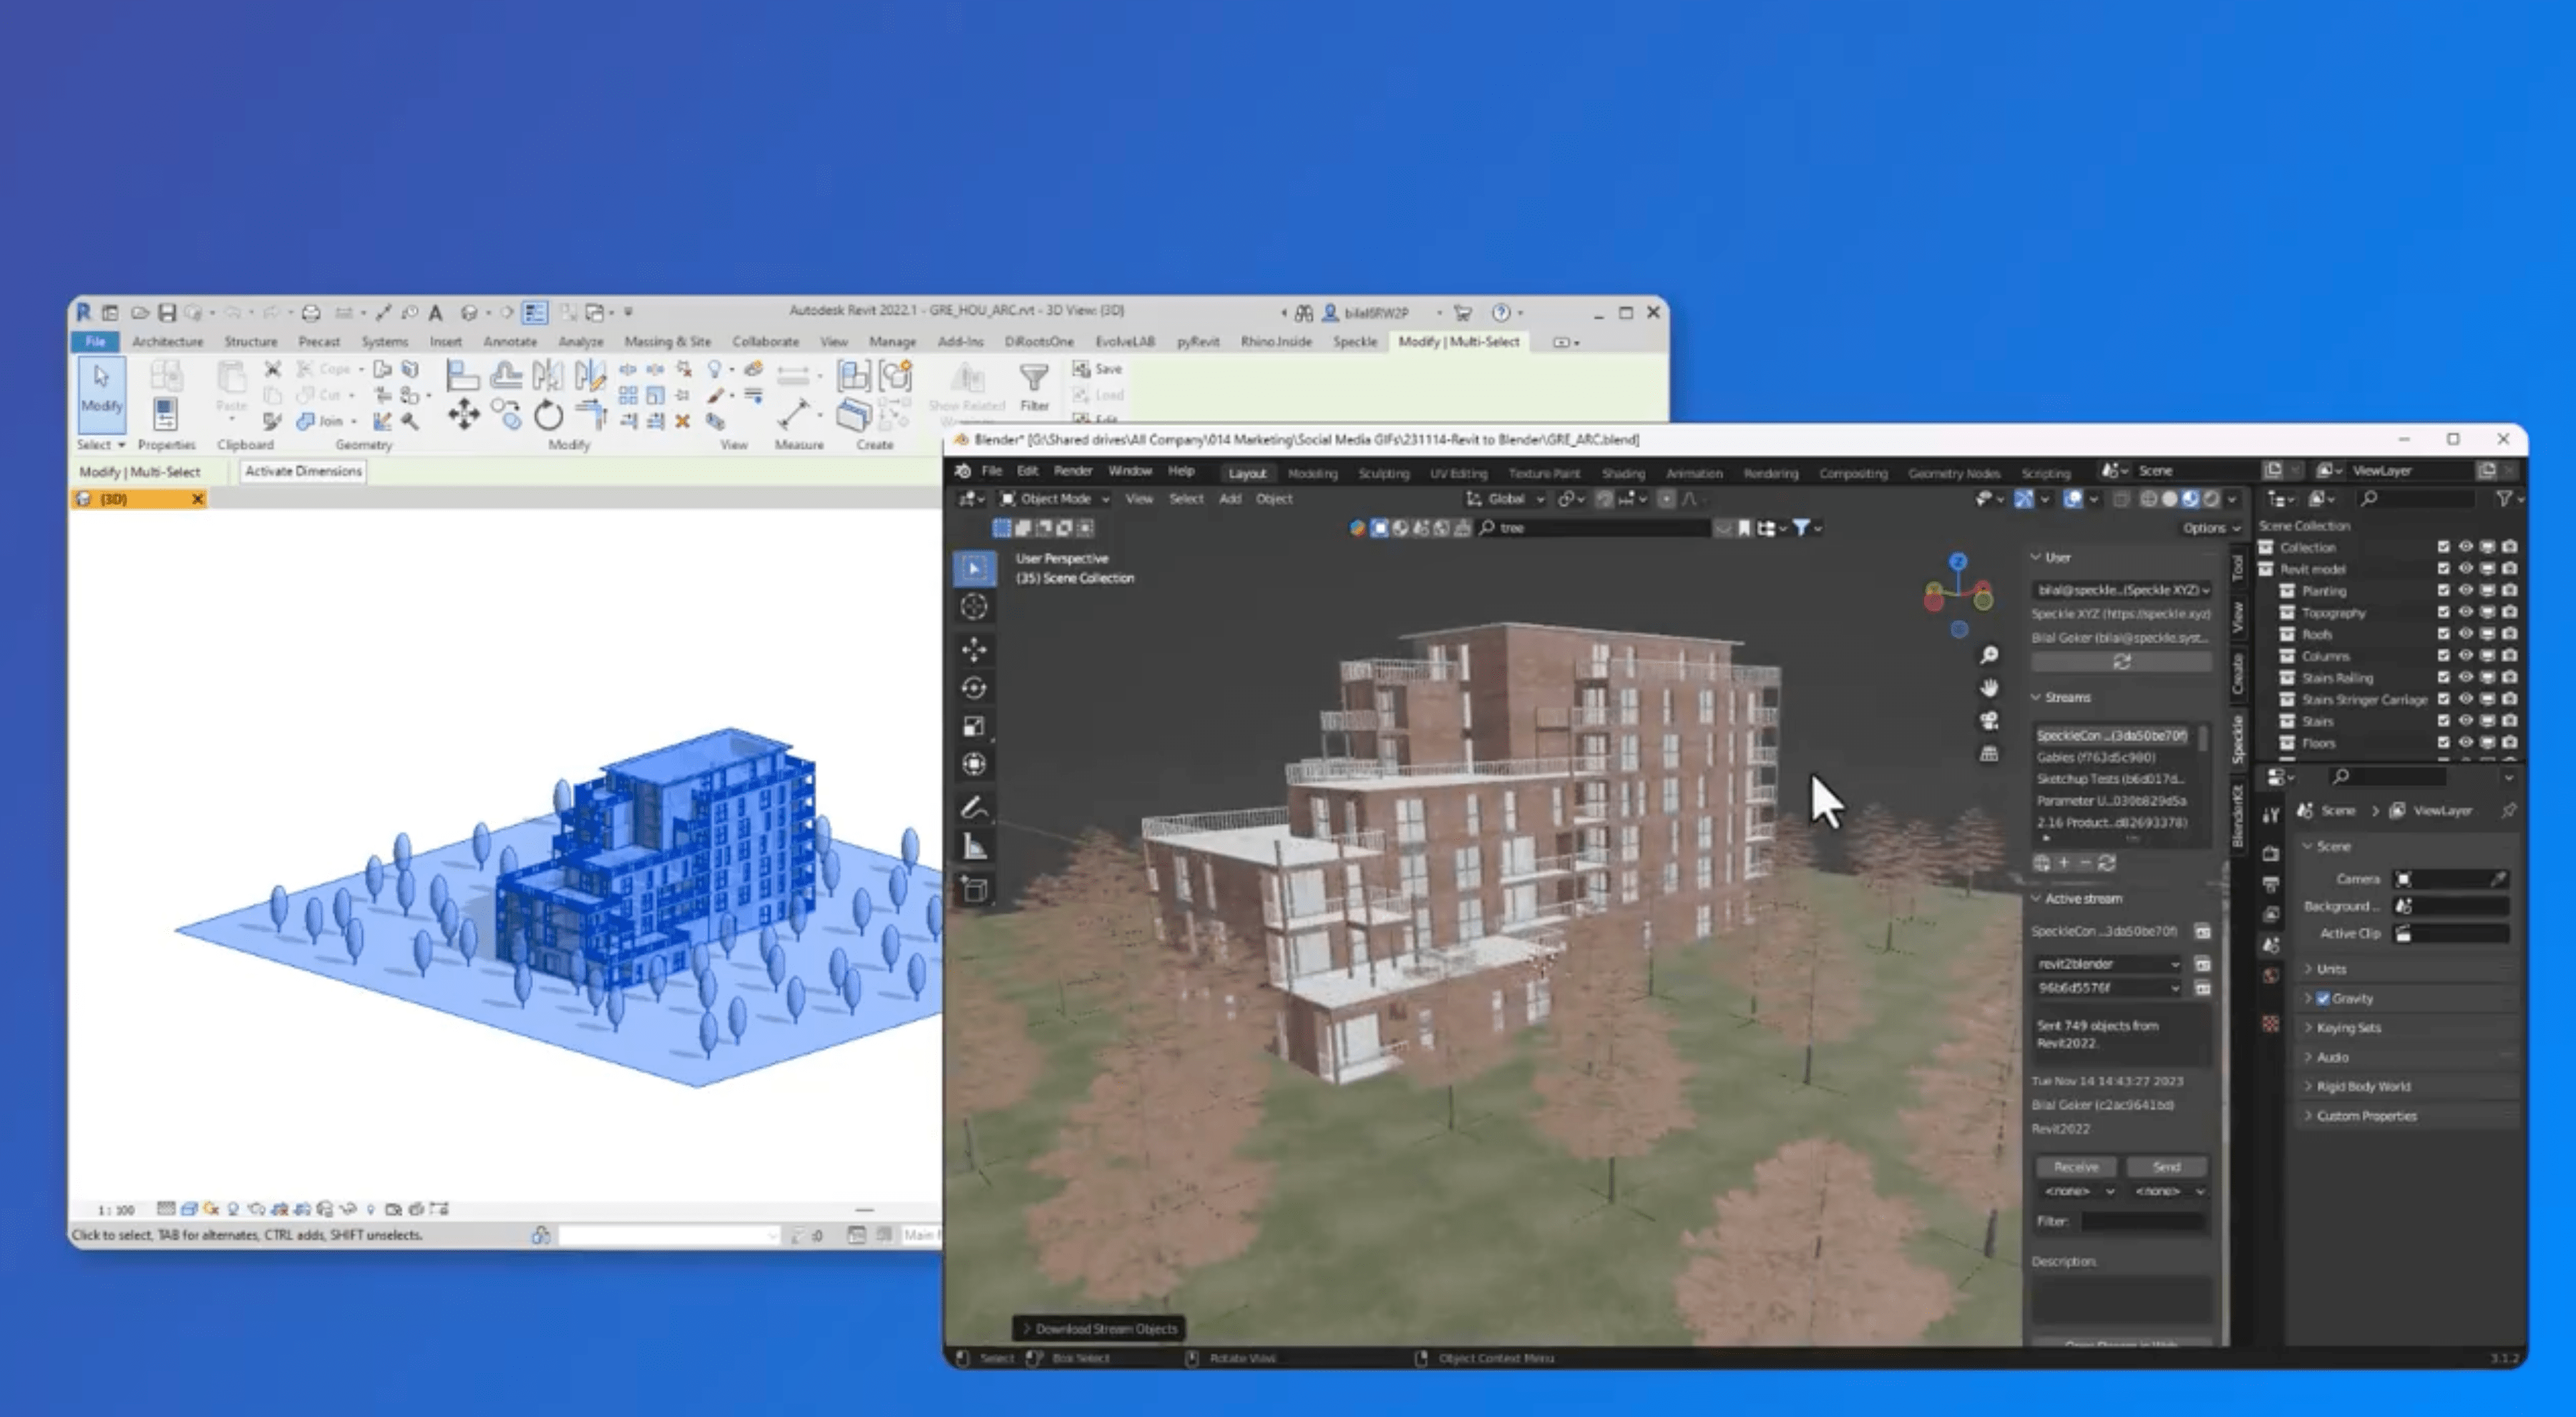Select Blender's Cursor tool
Image resolution: width=2576 pixels, height=1417 pixels.
[975, 607]
